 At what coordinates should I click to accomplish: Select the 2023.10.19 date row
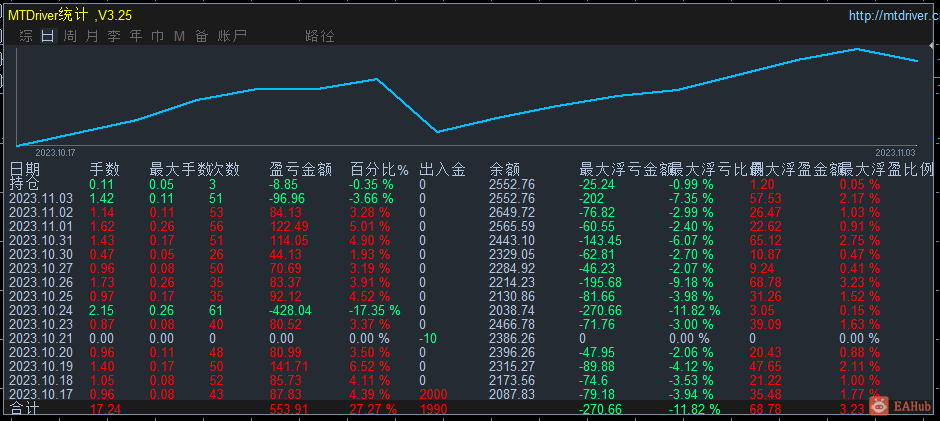(41, 366)
